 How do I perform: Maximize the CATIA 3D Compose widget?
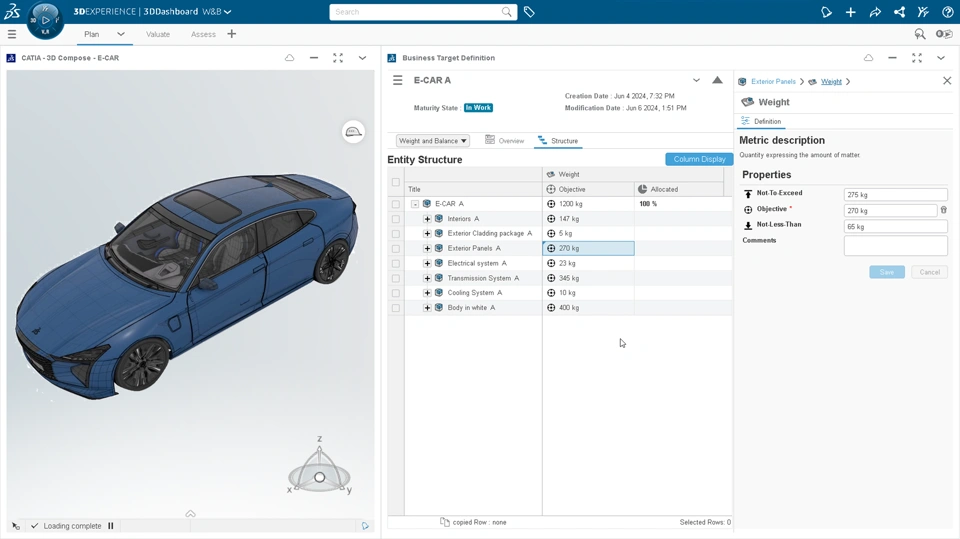(338, 58)
